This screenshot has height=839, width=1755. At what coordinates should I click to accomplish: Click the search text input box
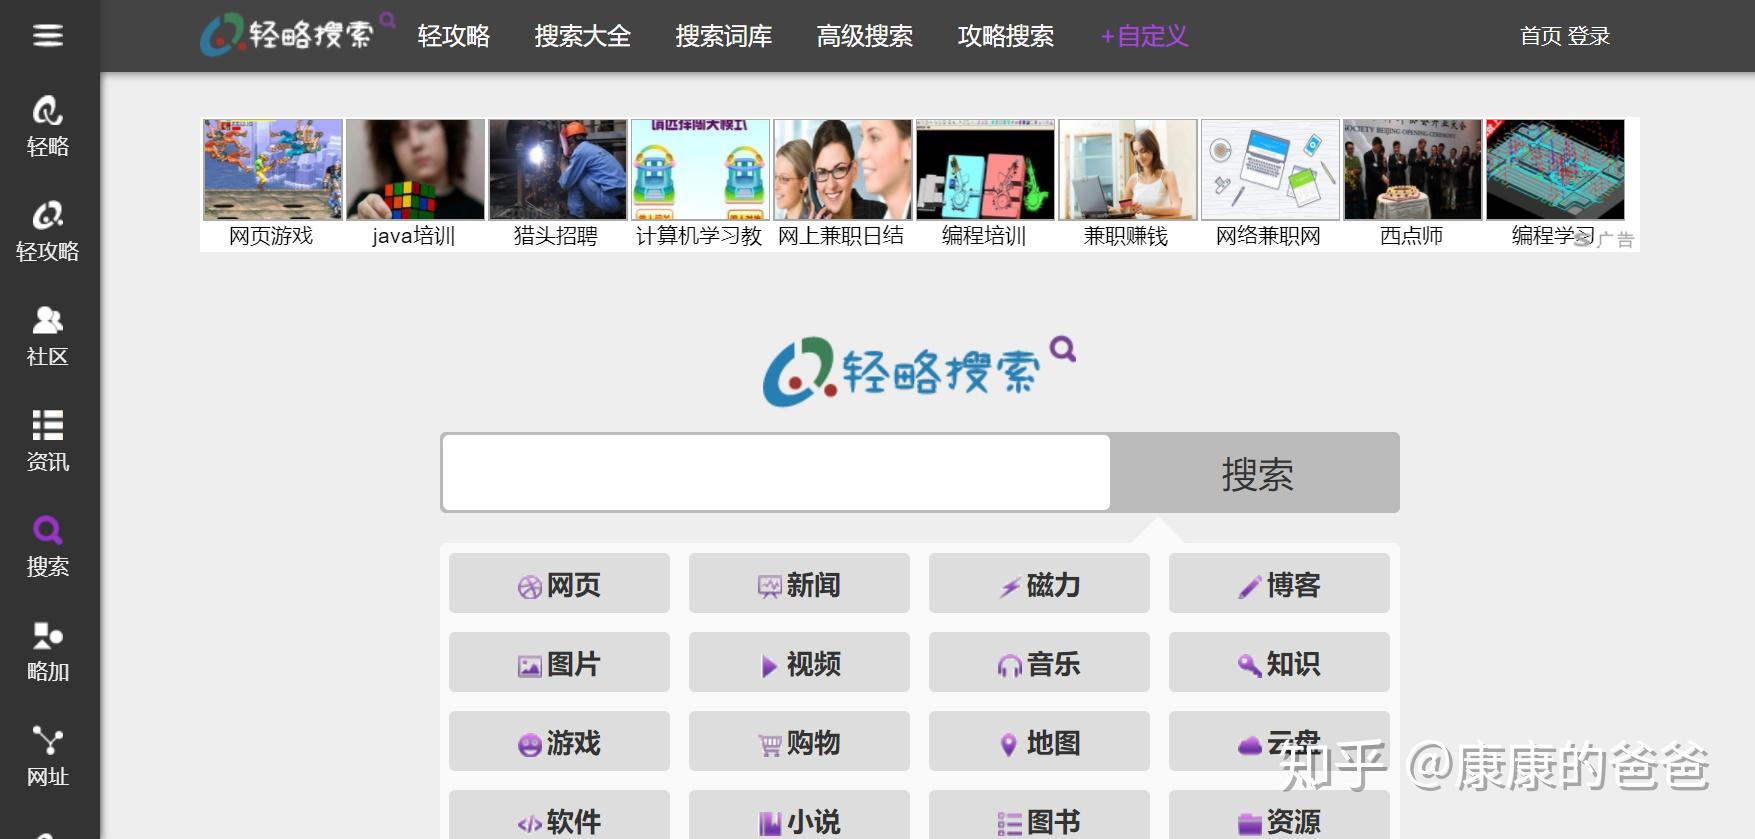[776, 473]
